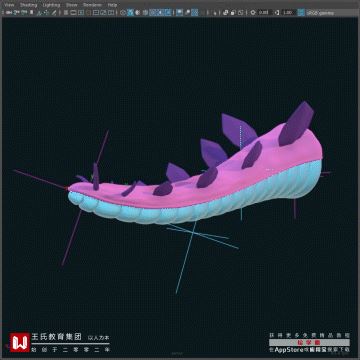Open the Renderer panel menu
Screen dimensions: 360x360
click(92, 5)
